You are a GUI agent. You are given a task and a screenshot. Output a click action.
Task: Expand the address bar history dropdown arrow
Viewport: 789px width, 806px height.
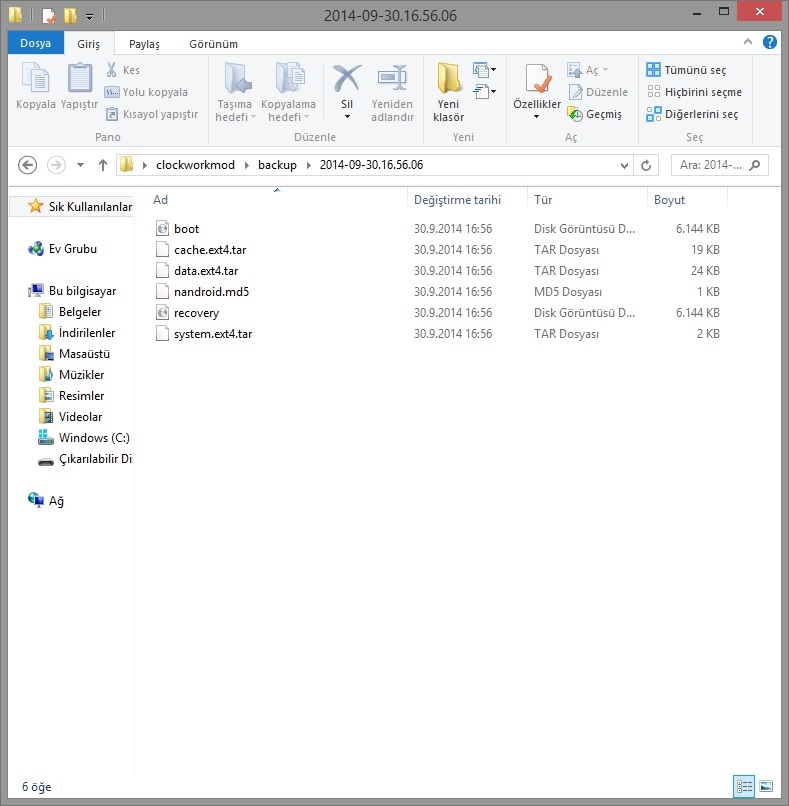pyautogui.click(x=624, y=165)
